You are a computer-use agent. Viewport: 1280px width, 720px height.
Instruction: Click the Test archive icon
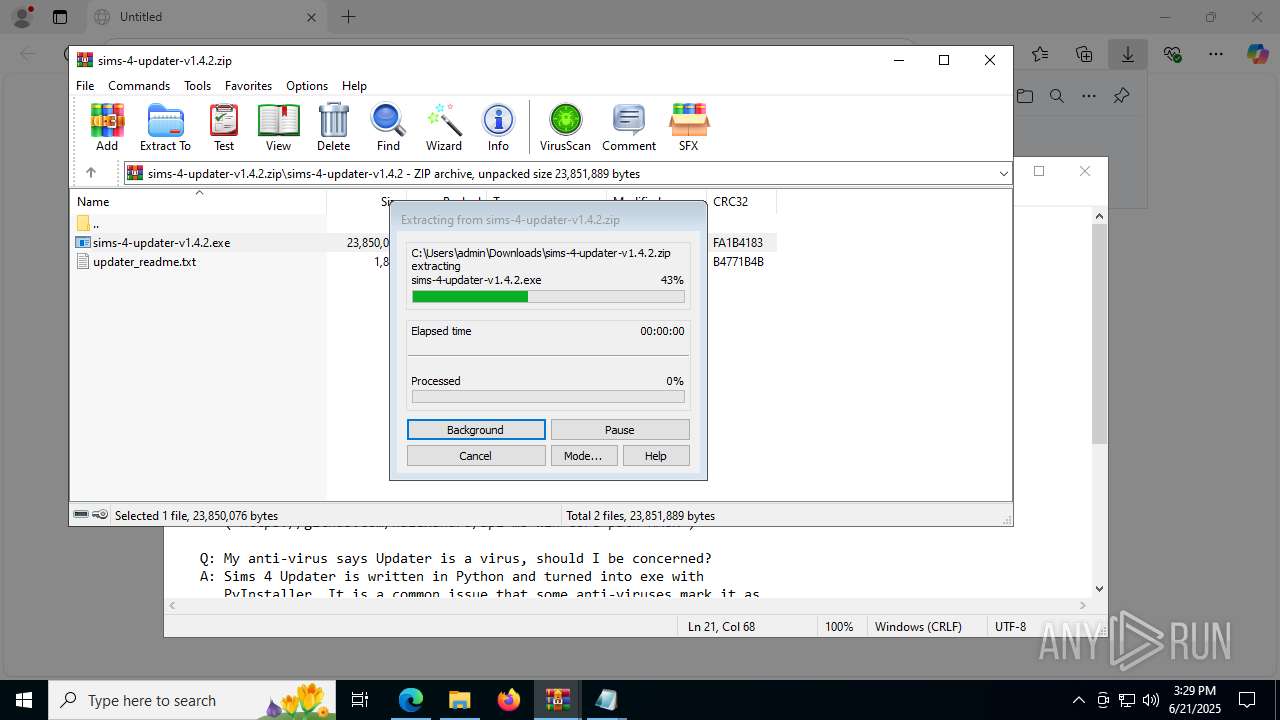[x=224, y=127]
